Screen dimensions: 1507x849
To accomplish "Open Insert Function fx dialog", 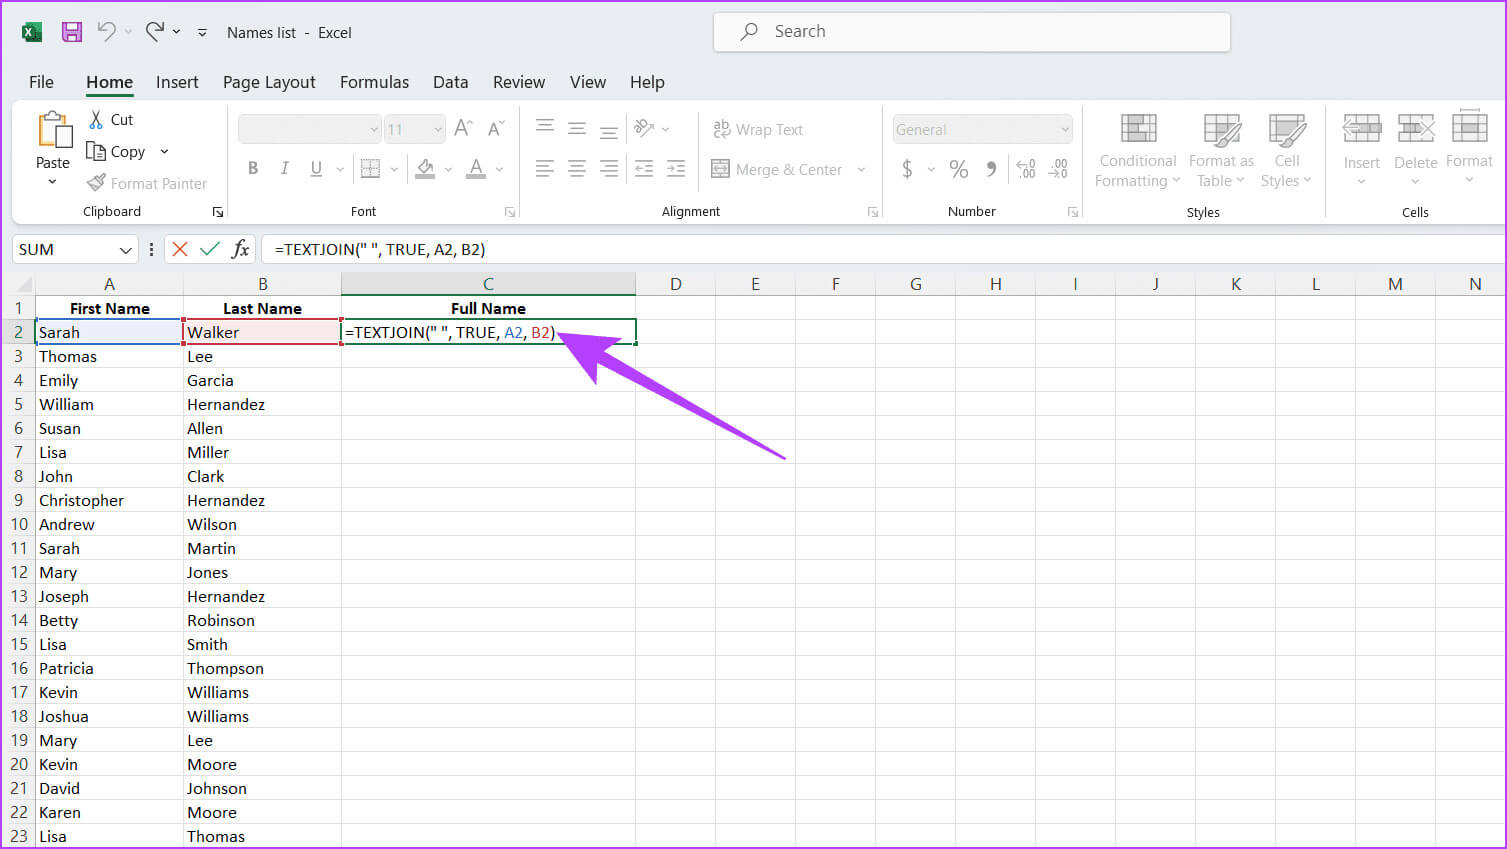I will 240,249.
